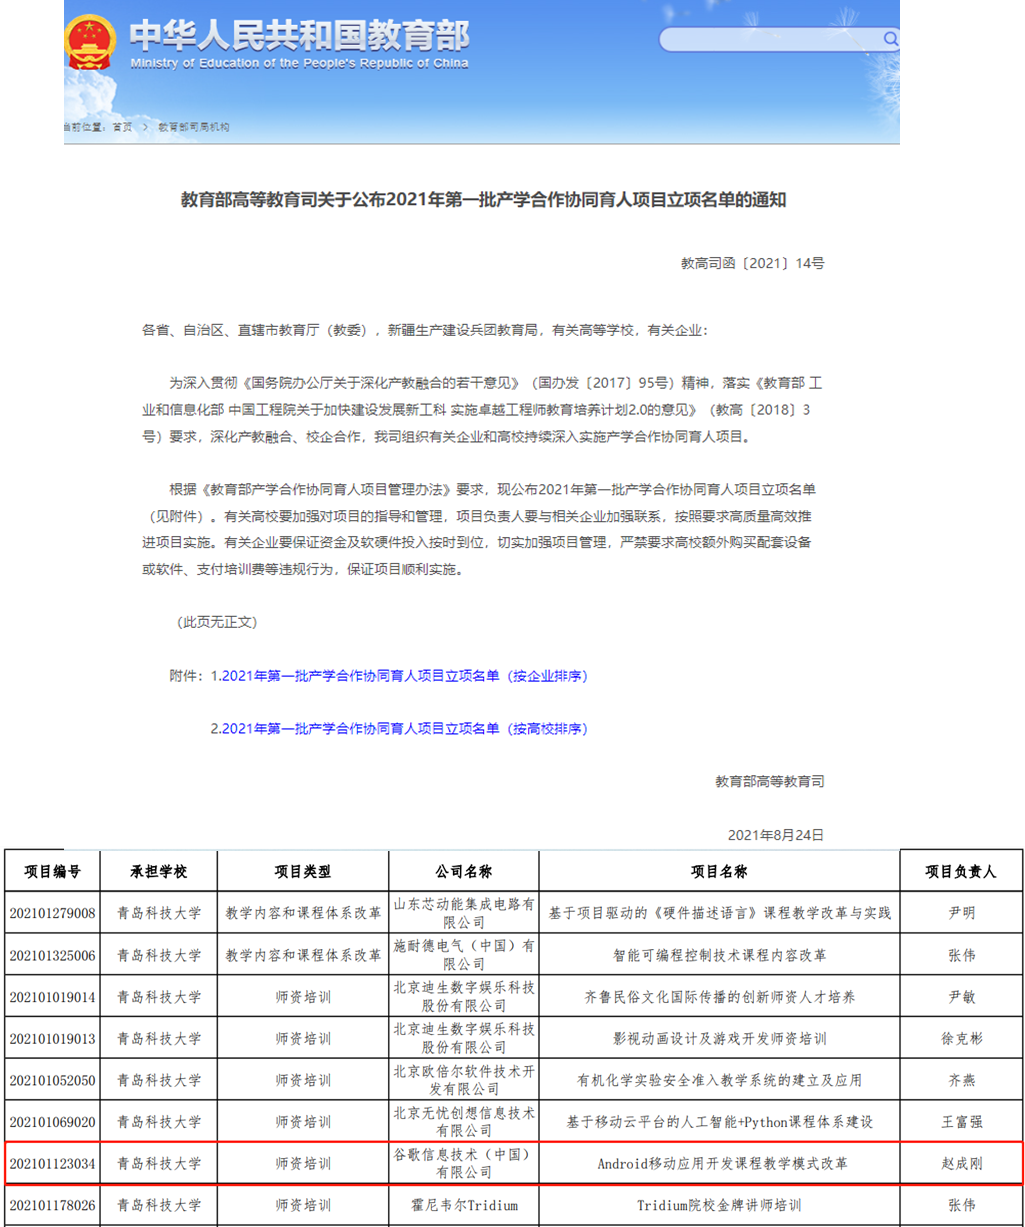The image size is (1025, 1227).
Task: Click company cell 北京欧倍尔软件技术开发有限公司
Action: pos(464,1080)
